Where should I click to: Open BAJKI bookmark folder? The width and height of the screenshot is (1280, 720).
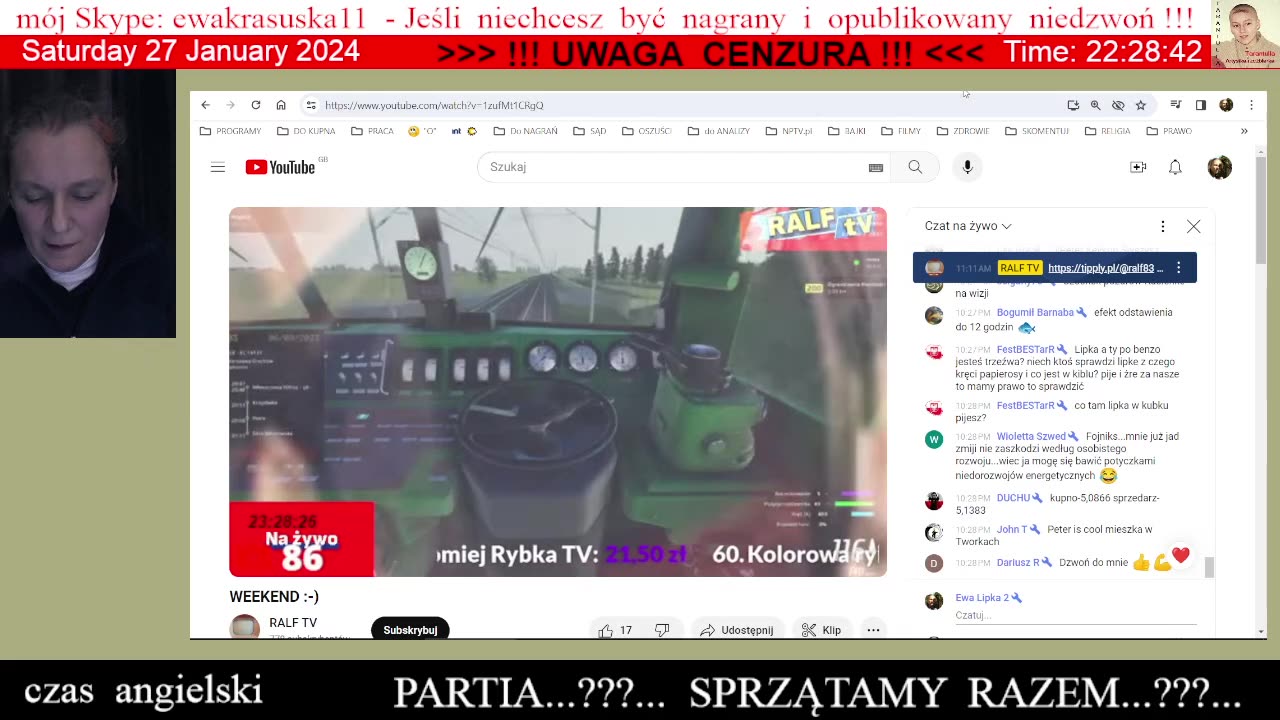(847, 131)
